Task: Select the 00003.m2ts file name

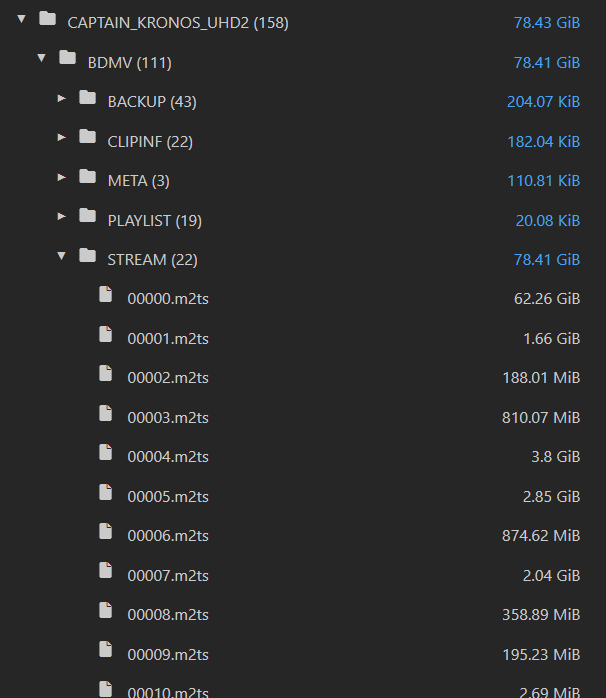Action: [x=168, y=418]
